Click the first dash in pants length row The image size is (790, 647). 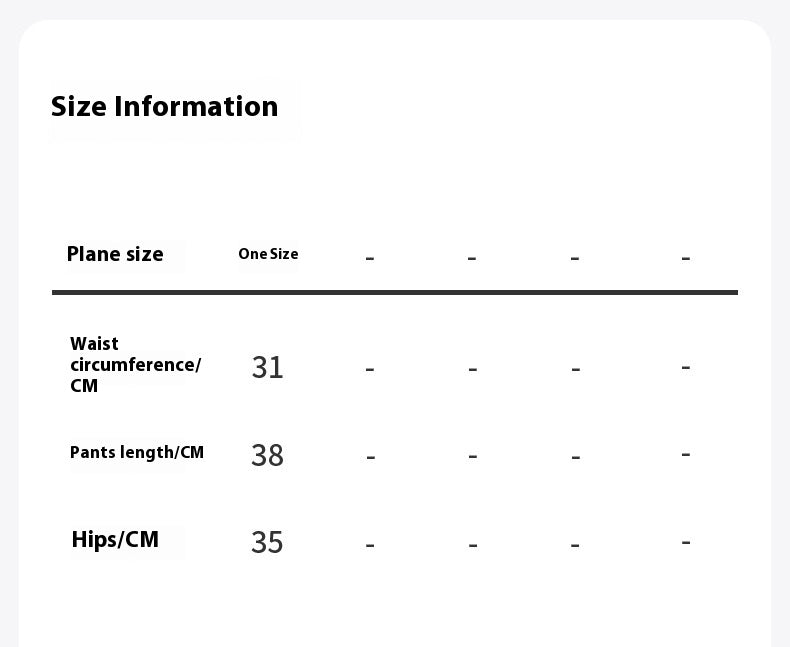click(x=371, y=456)
